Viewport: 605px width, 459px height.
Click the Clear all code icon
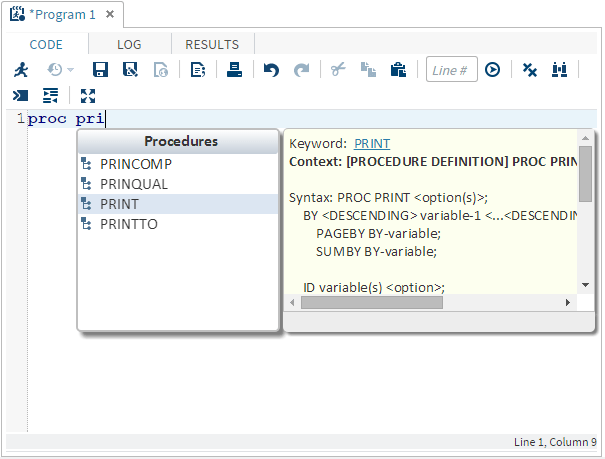(x=530, y=70)
